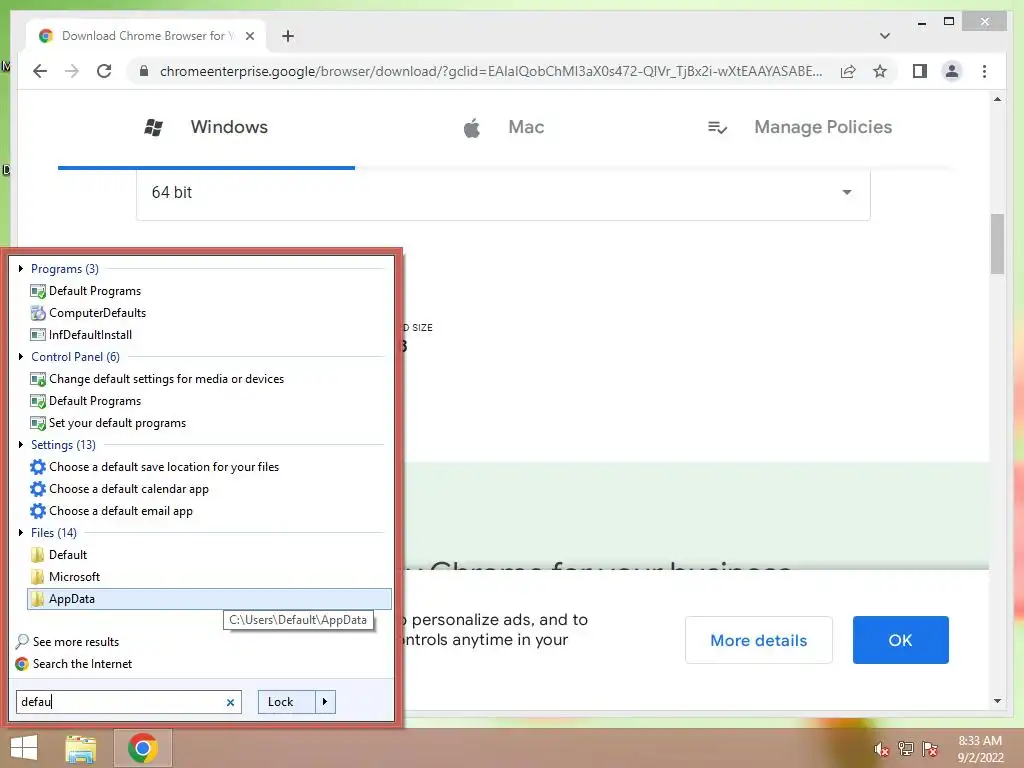Bookmark this page with the star icon
Image resolution: width=1024 pixels, height=768 pixels.
click(x=880, y=71)
